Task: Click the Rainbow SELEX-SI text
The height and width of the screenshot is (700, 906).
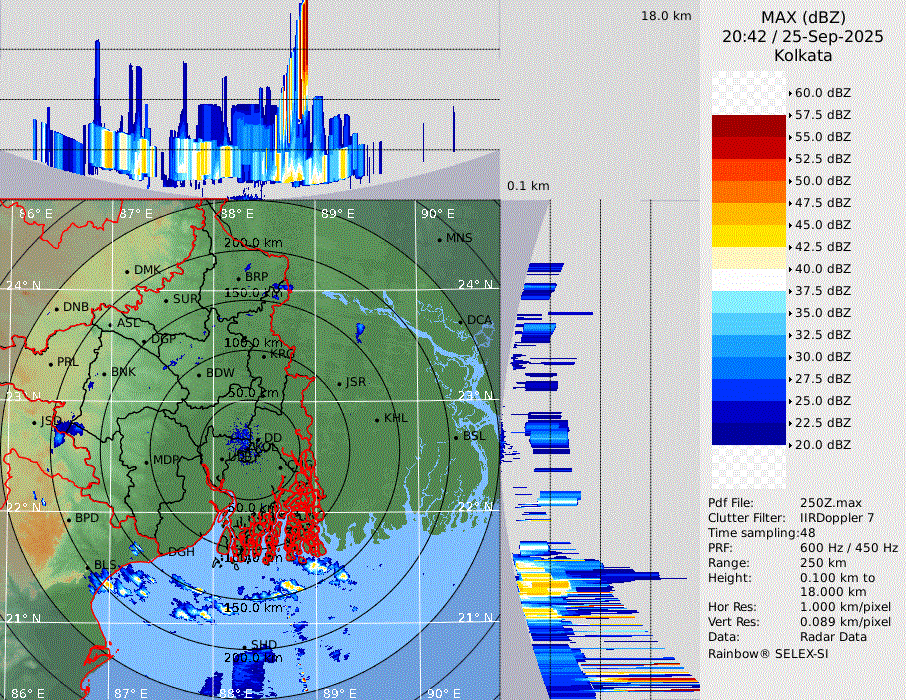Action: coord(768,653)
